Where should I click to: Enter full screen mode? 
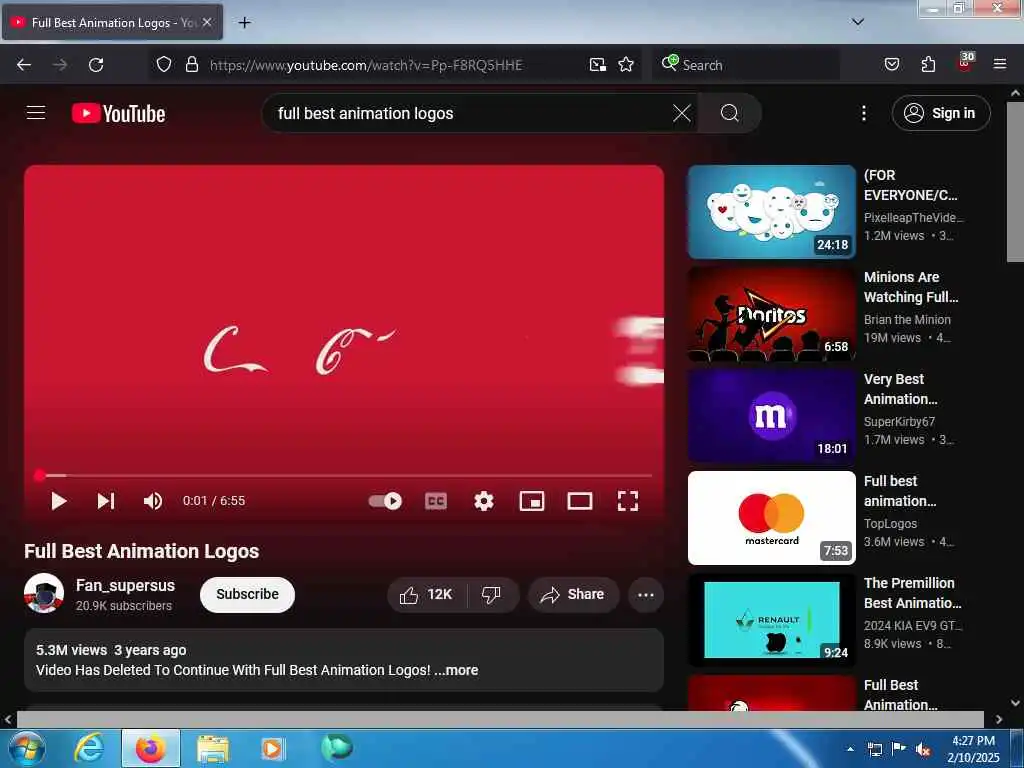[x=628, y=501]
